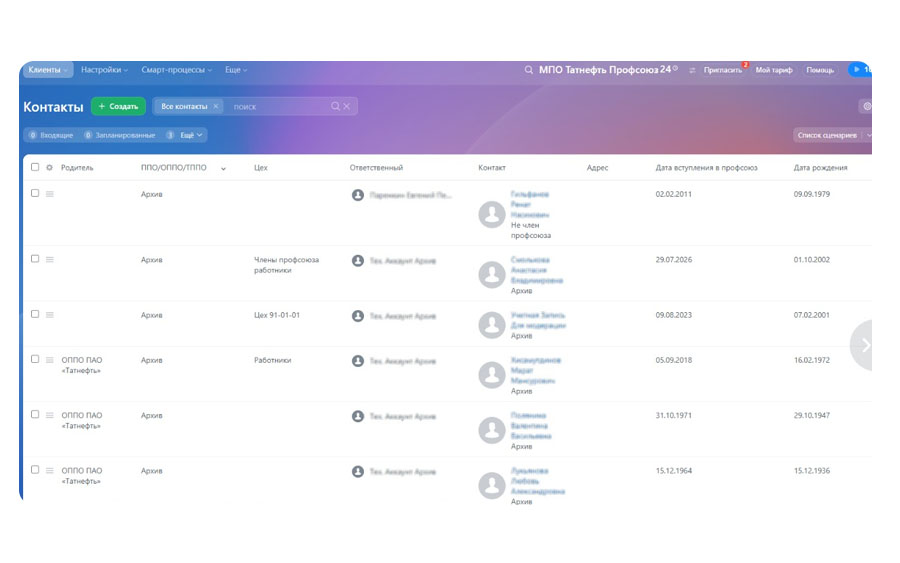Viewport: 900px width, 563px height.
Task: Open Помощь button
Action: (x=820, y=70)
